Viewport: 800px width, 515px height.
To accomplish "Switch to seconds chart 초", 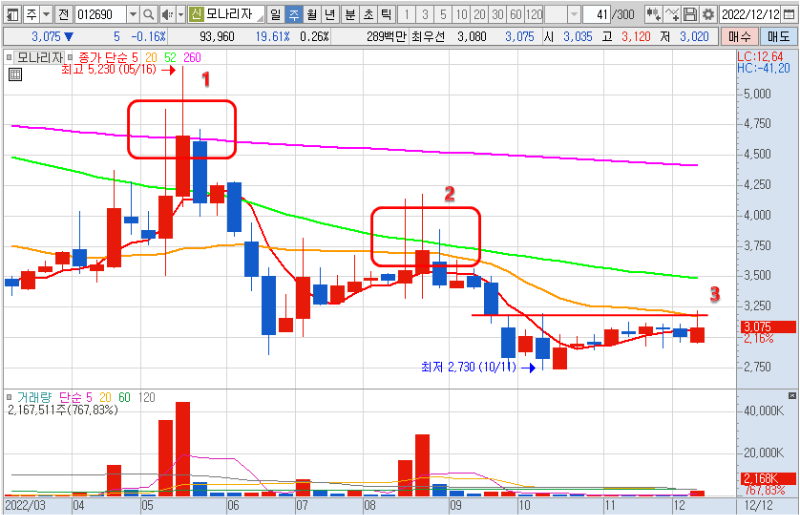I will click(368, 14).
